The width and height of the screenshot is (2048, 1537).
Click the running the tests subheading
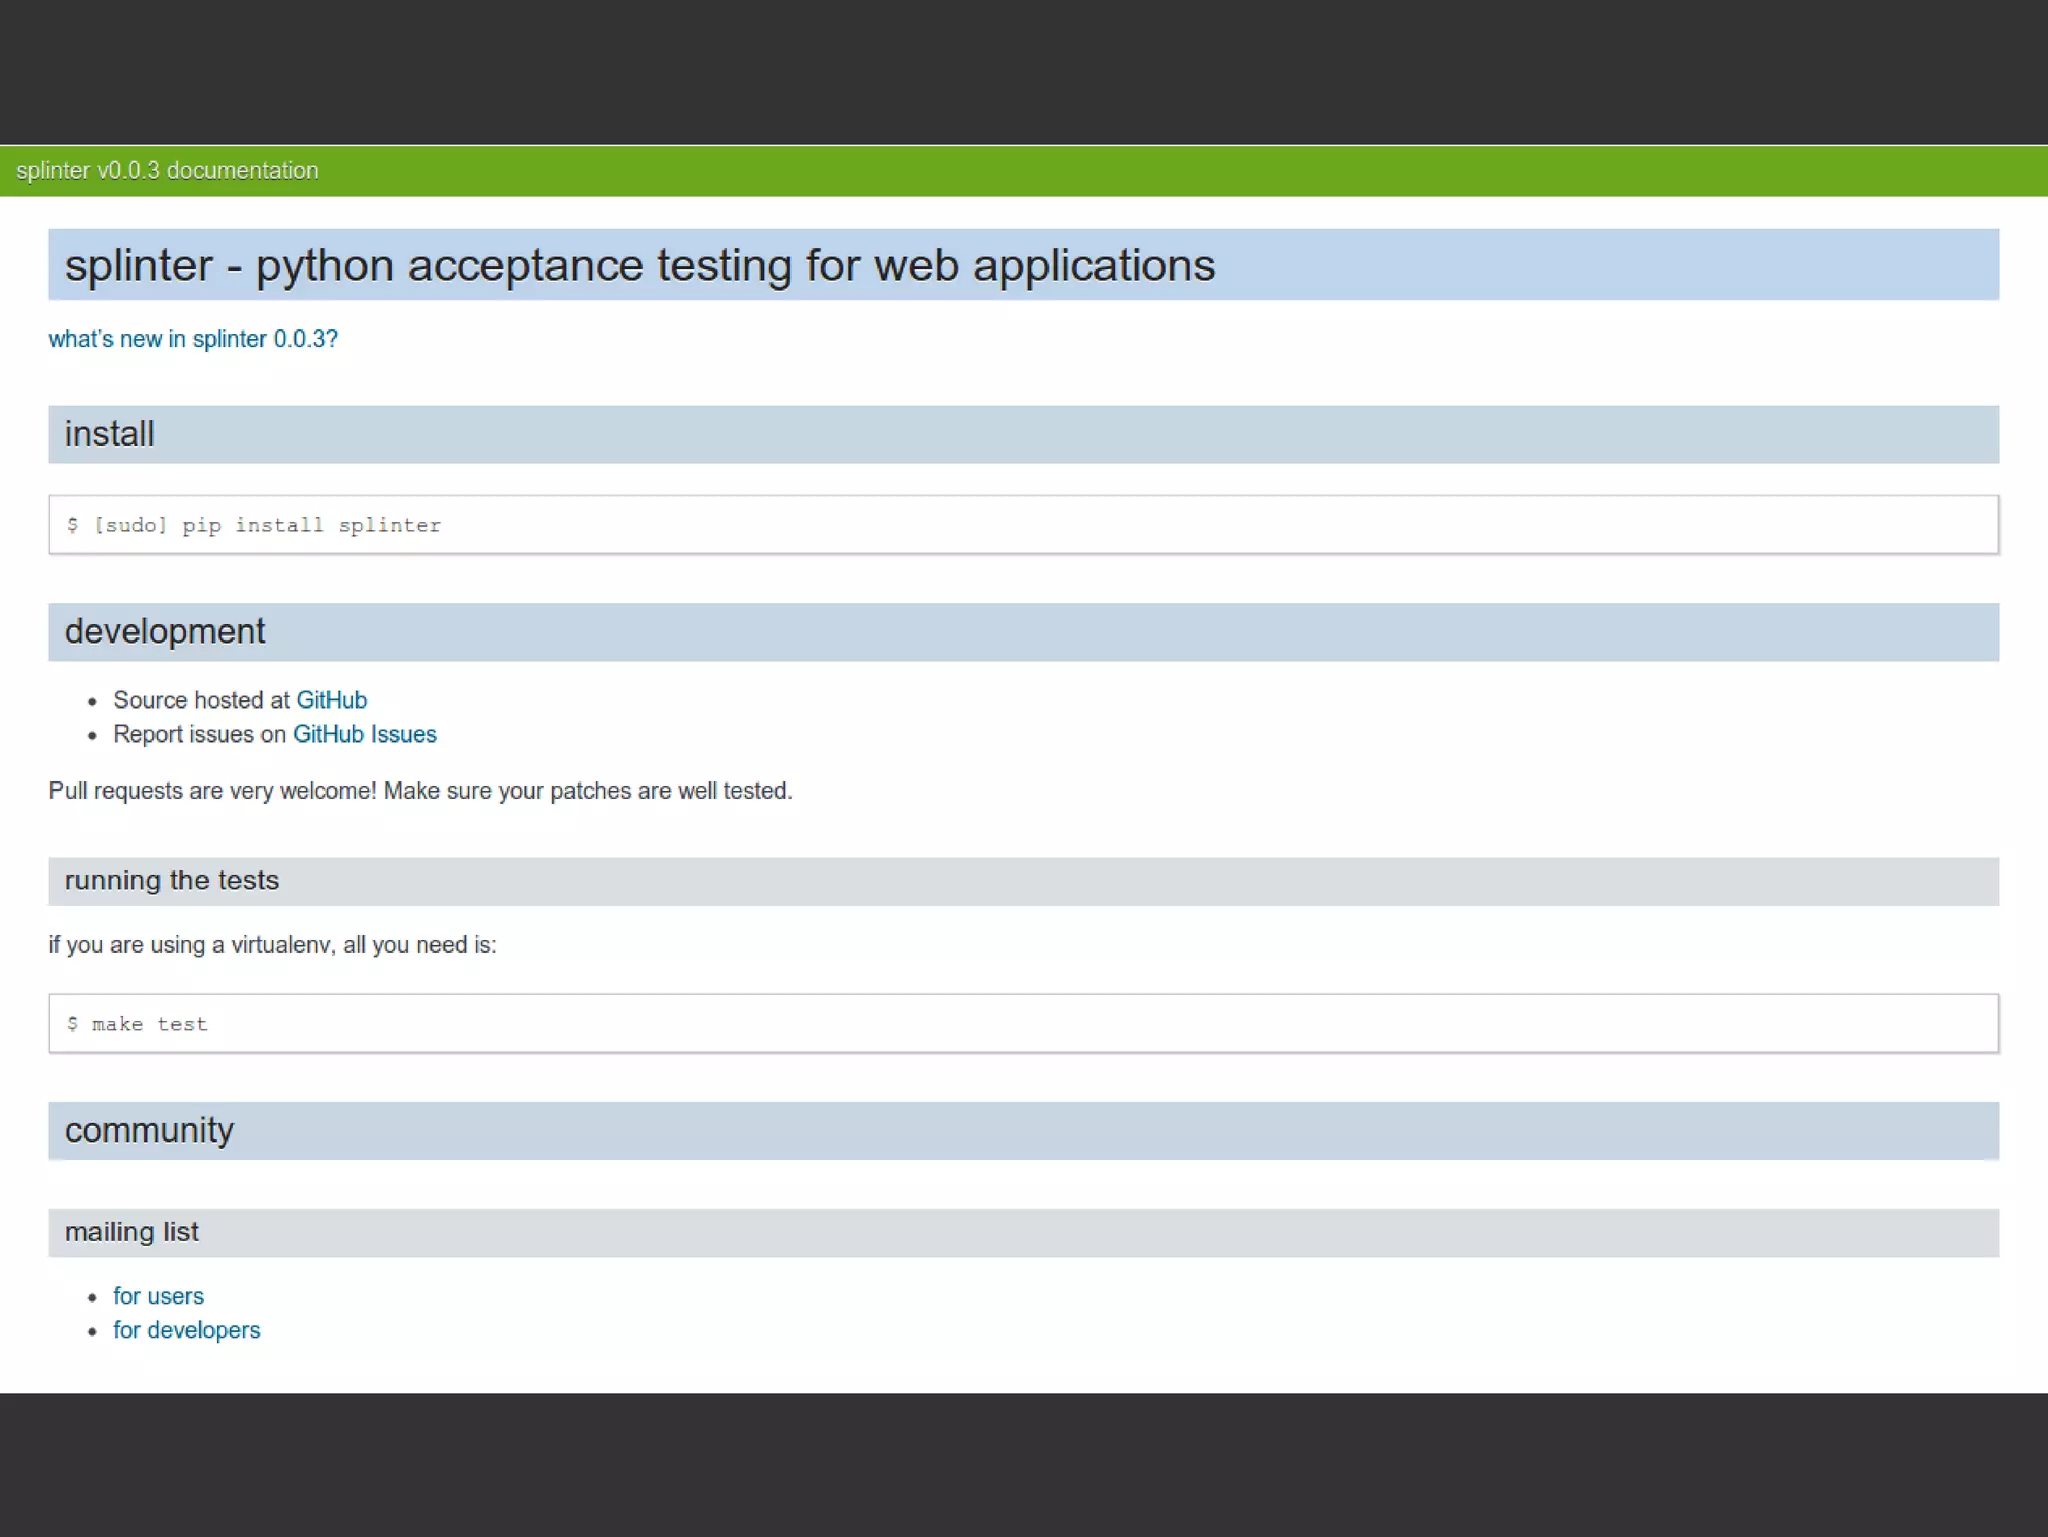pyautogui.click(x=172, y=880)
